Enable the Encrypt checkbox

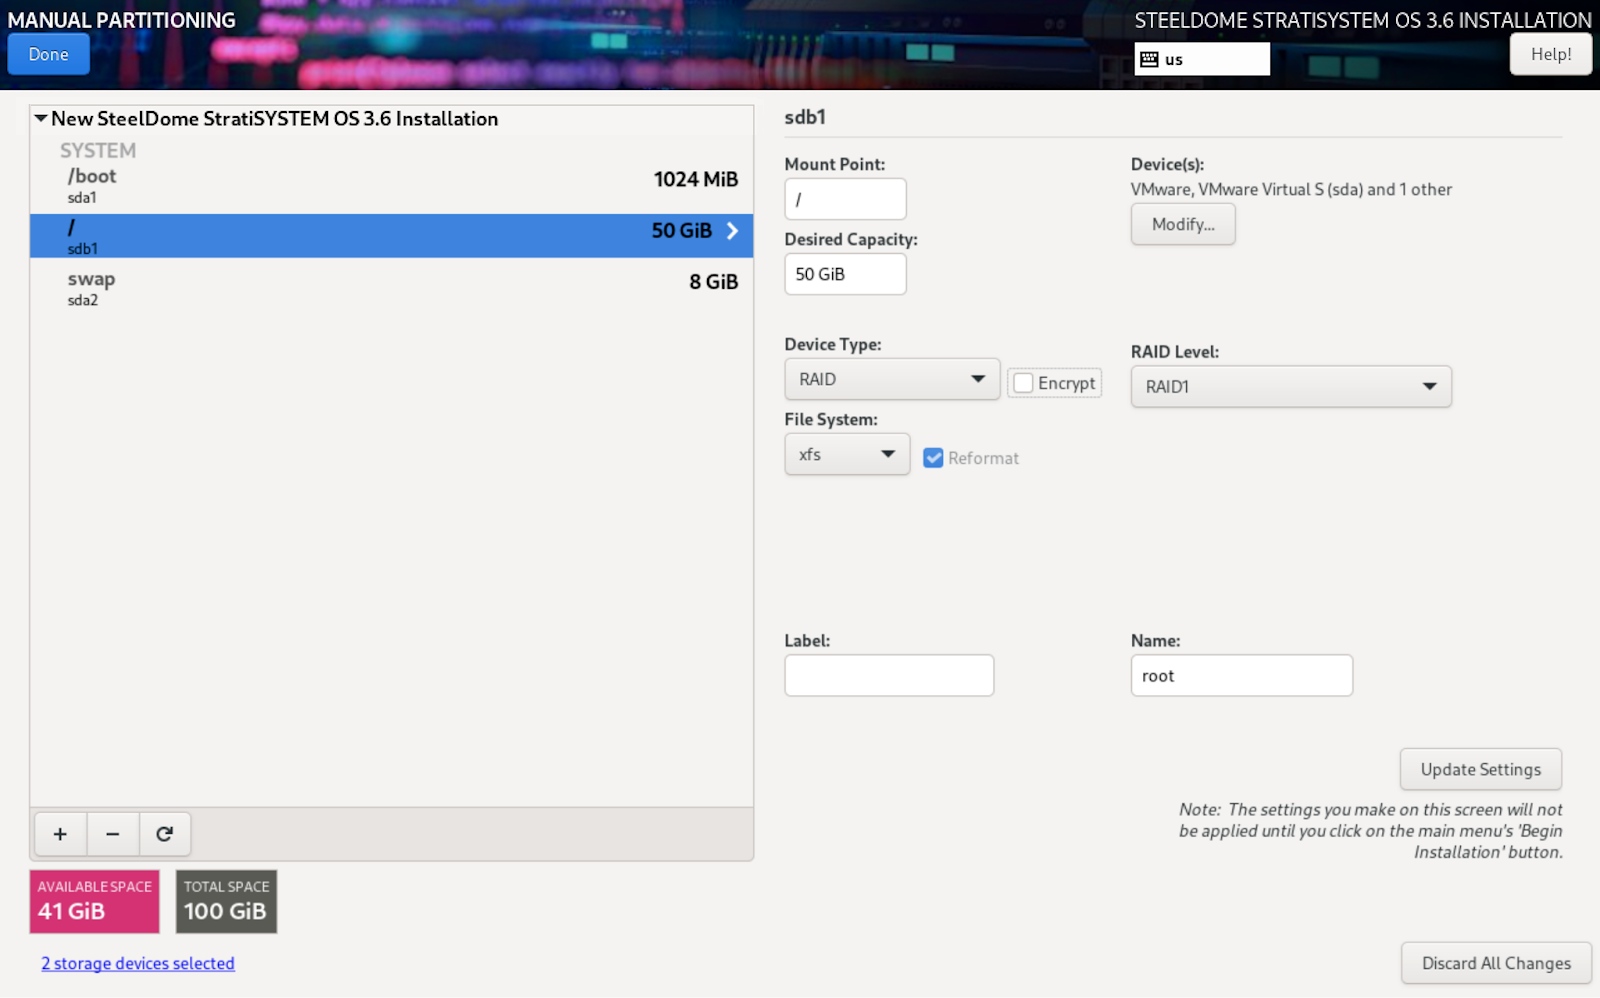(1023, 383)
